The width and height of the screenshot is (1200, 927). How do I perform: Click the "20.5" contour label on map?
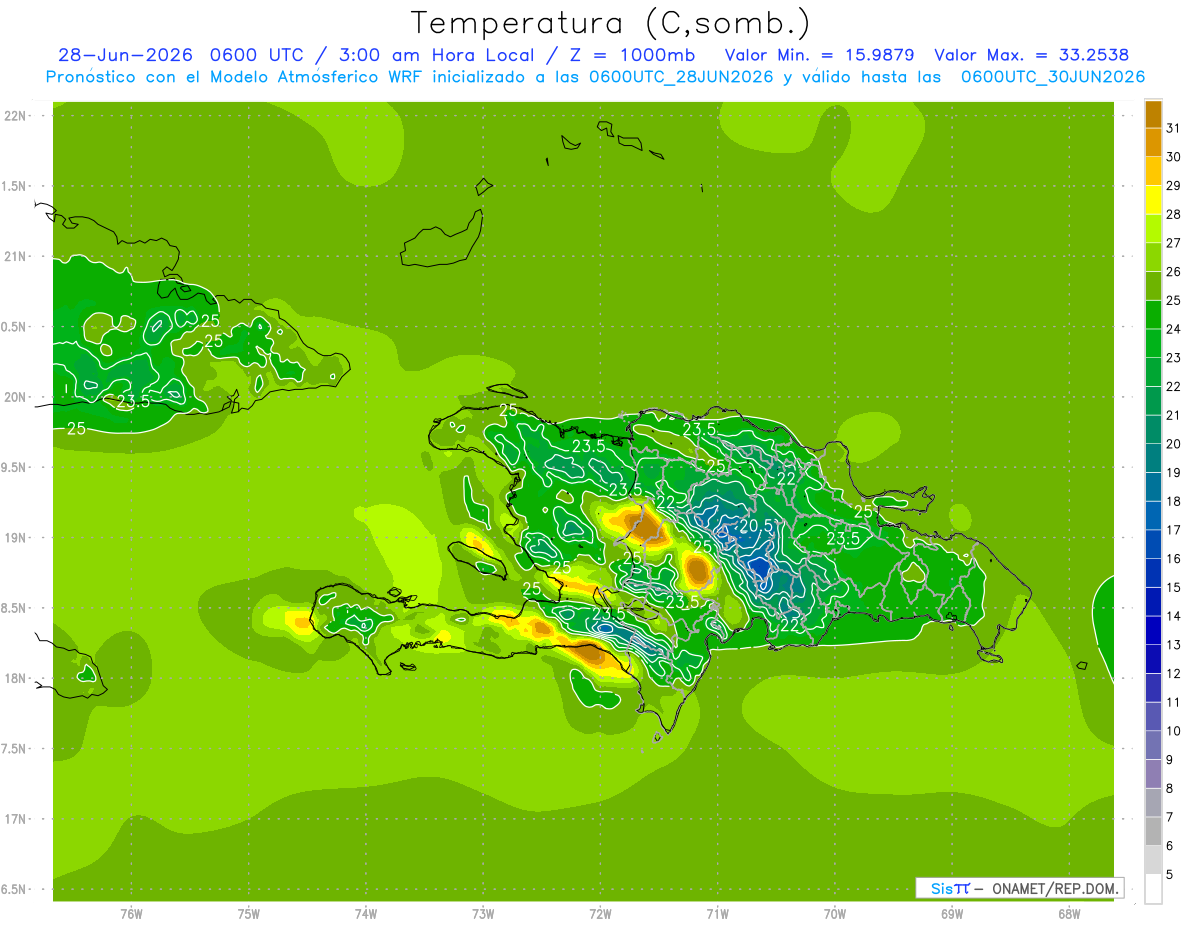click(756, 526)
